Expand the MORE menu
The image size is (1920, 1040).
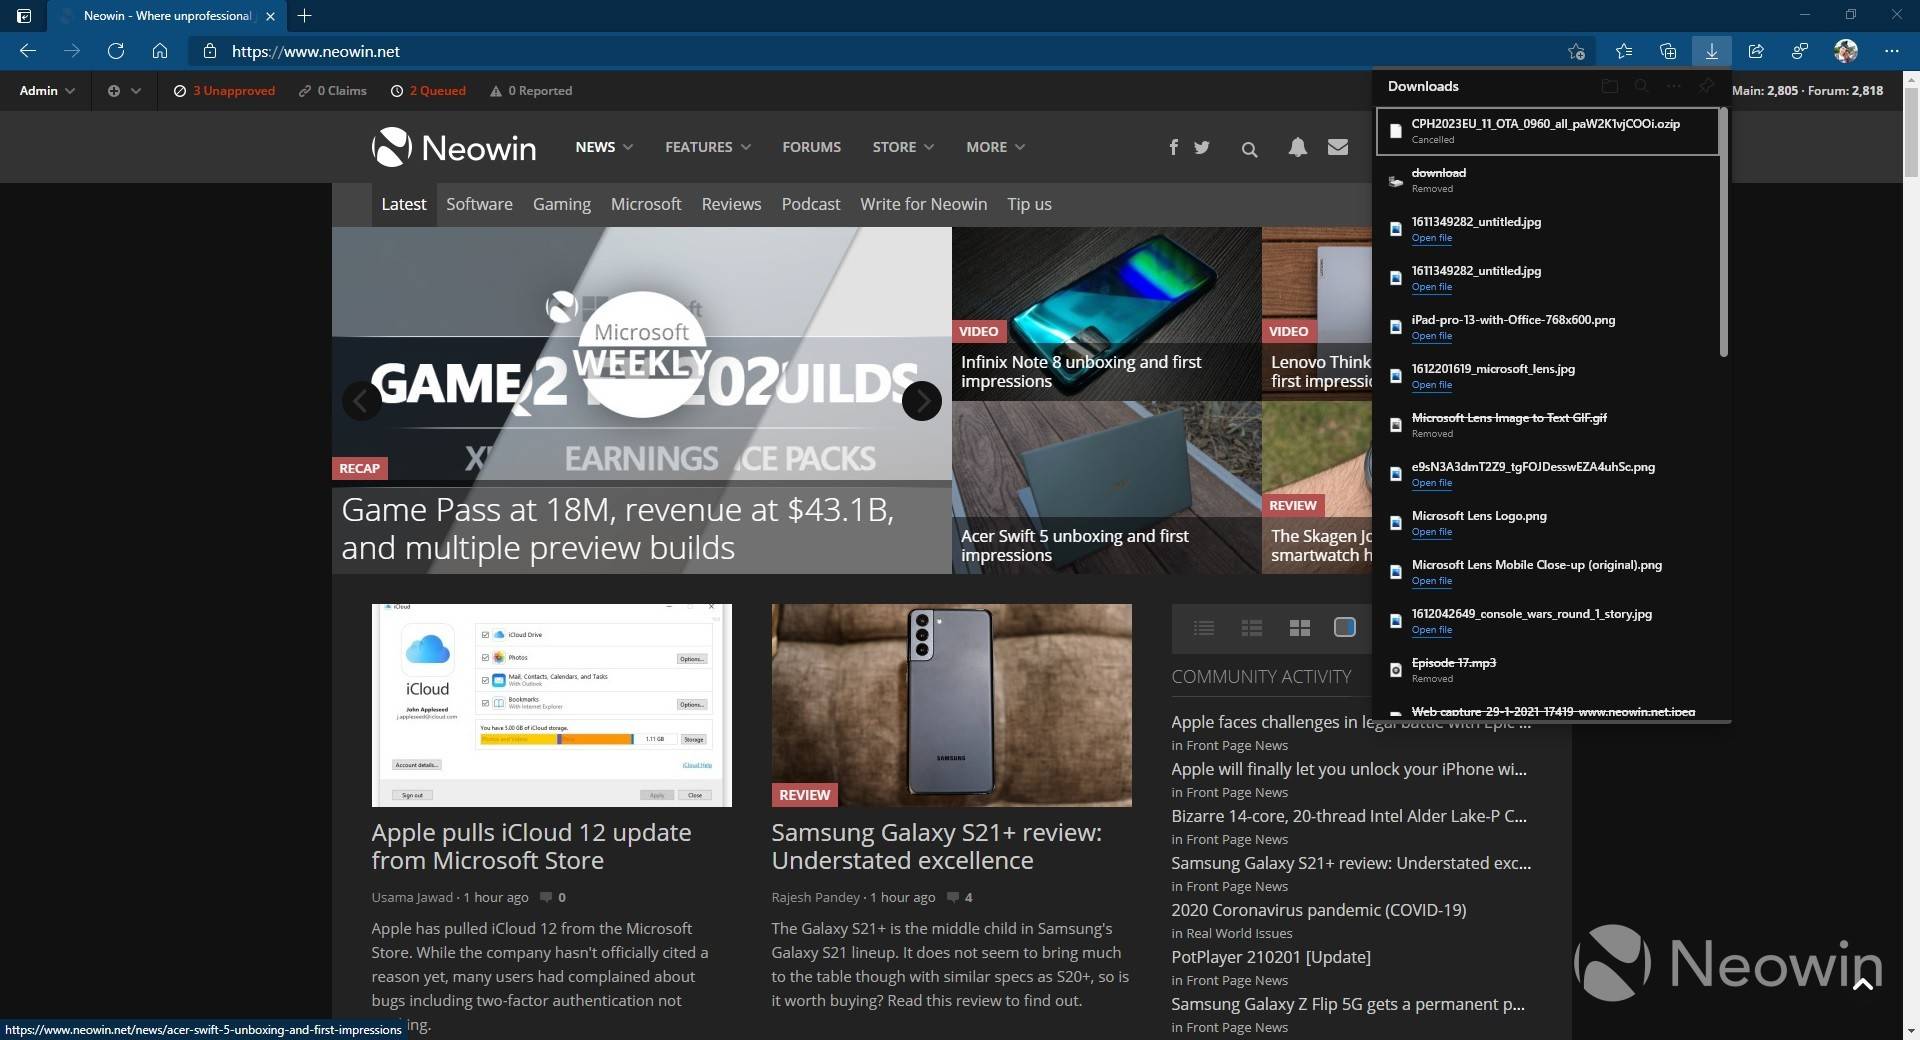(x=995, y=147)
